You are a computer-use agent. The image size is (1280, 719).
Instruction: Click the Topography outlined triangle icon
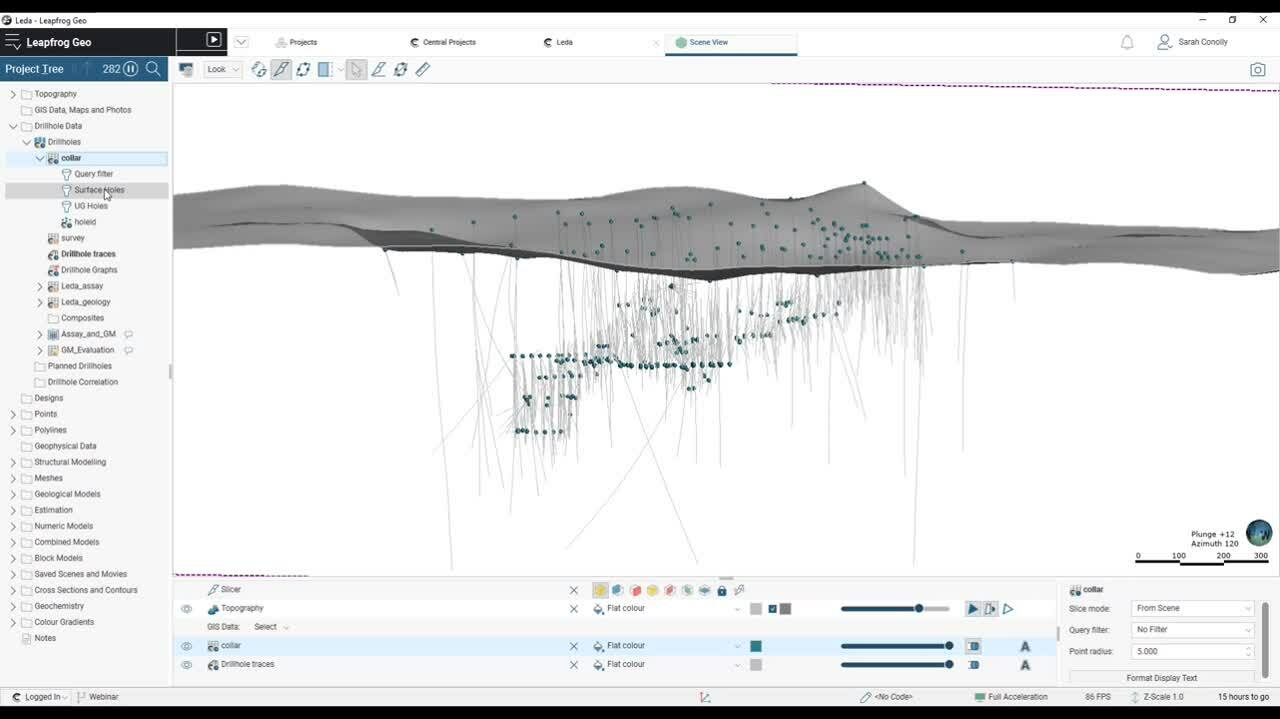(1008, 609)
